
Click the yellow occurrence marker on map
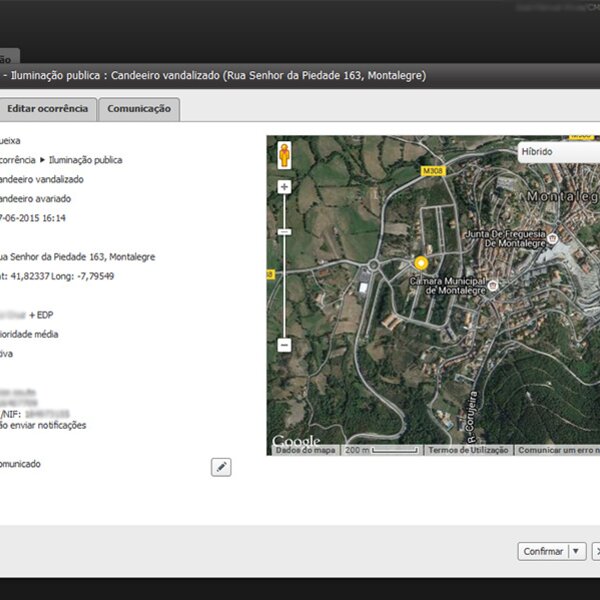(421, 263)
